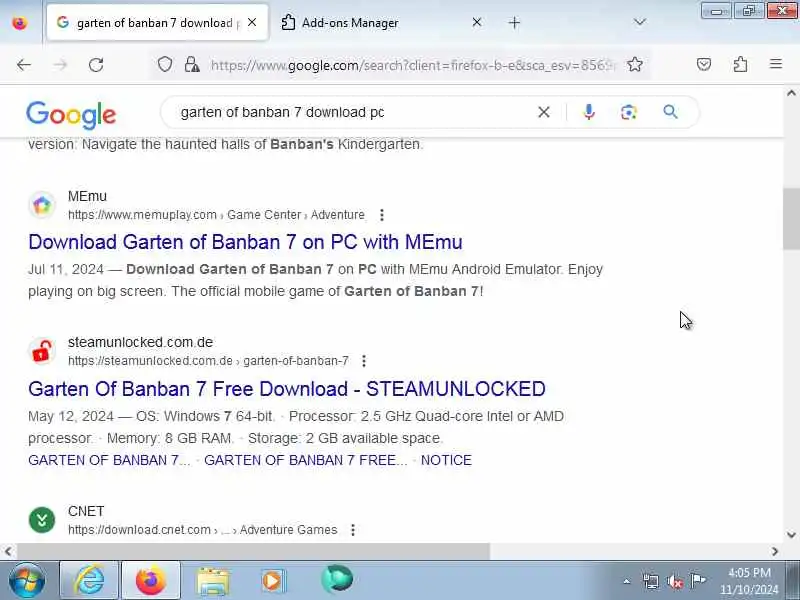Image resolution: width=800 pixels, height=600 pixels.
Task: Bookmark this page with the star icon
Action: (x=635, y=65)
